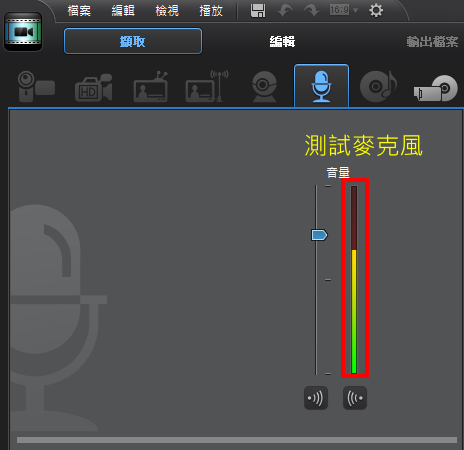Expand the 16:9 aspect ratio dropdown
The width and height of the screenshot is (464, 450).
tap(344, 10)
